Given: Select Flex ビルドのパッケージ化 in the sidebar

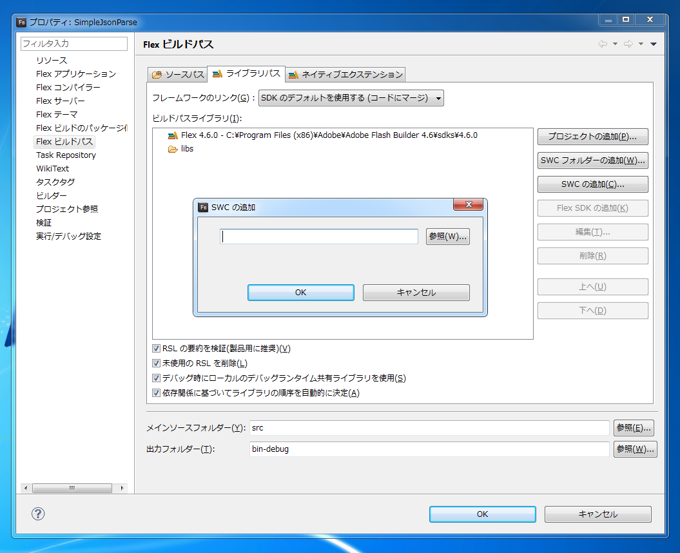Looking at the screenshot, I should point(82,128).
